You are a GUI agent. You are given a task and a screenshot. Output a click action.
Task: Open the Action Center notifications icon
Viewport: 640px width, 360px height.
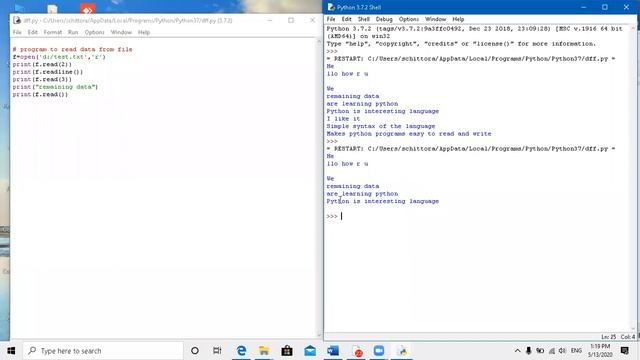click(624, 351)
